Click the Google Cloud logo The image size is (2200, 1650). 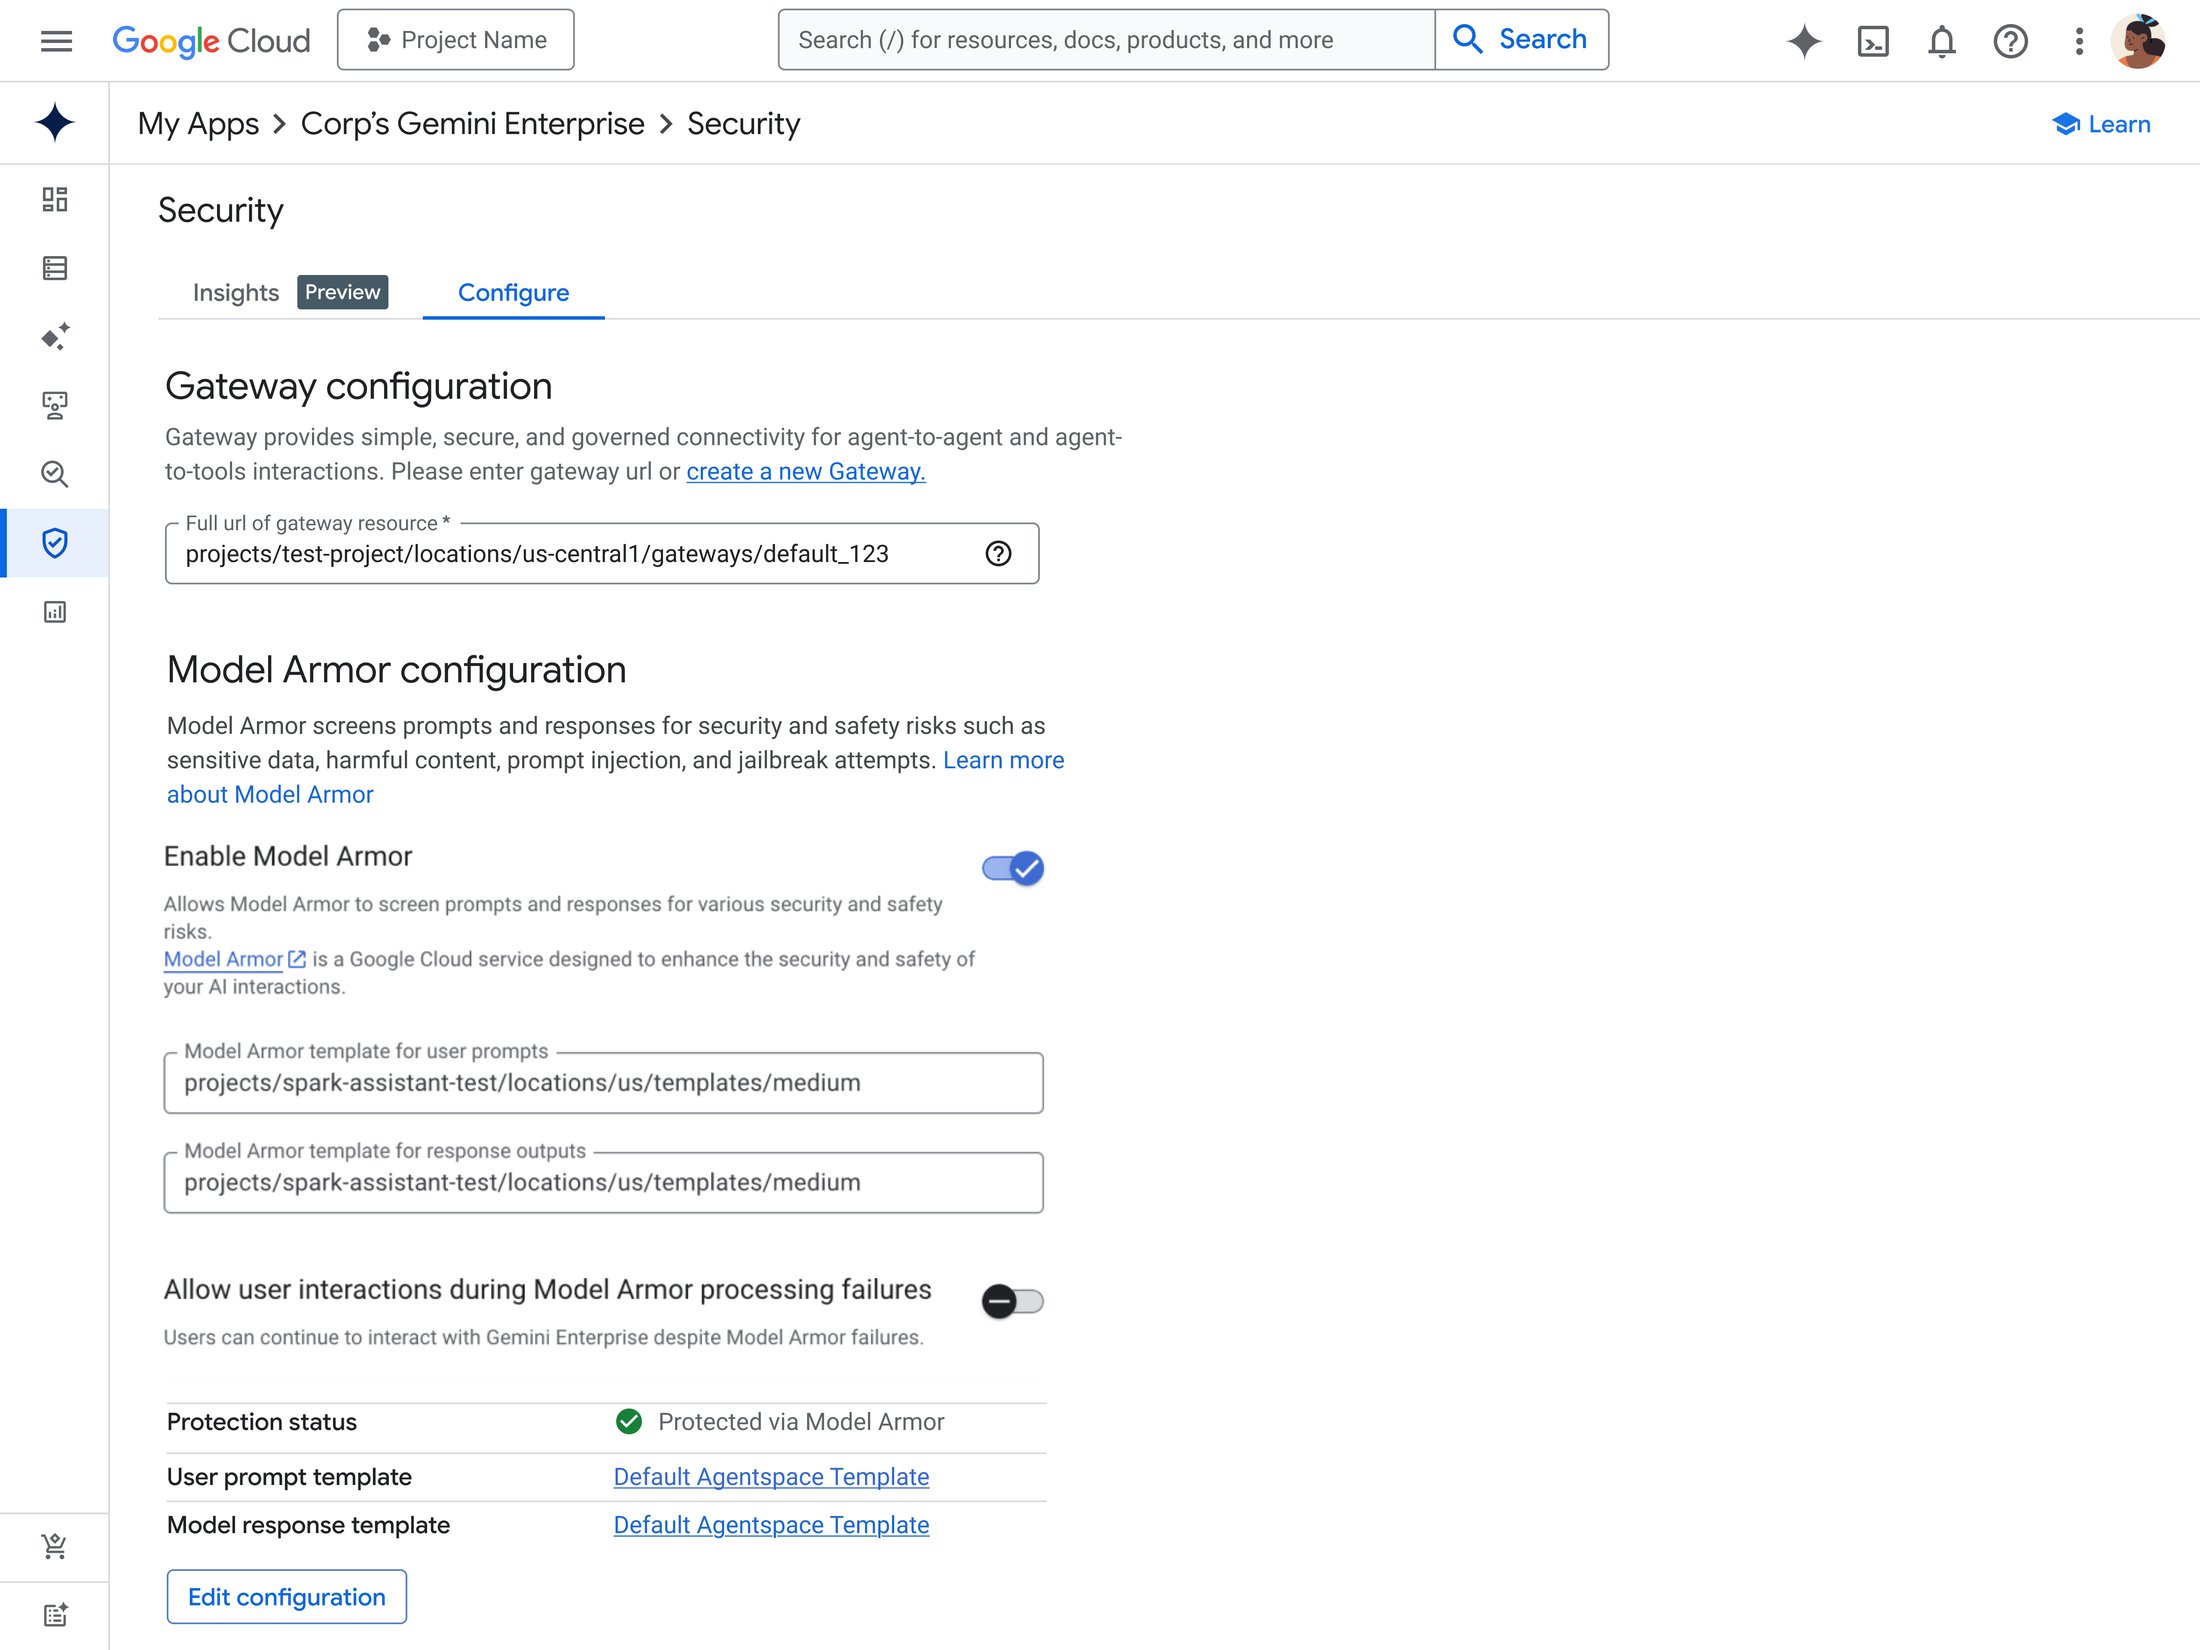(211, 40)
